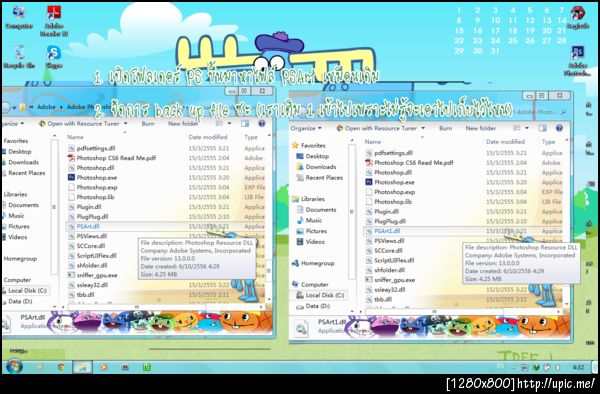Click Open with Resource Tuner in left window
This screenshot has height=394, width=600.
point(80,124)
